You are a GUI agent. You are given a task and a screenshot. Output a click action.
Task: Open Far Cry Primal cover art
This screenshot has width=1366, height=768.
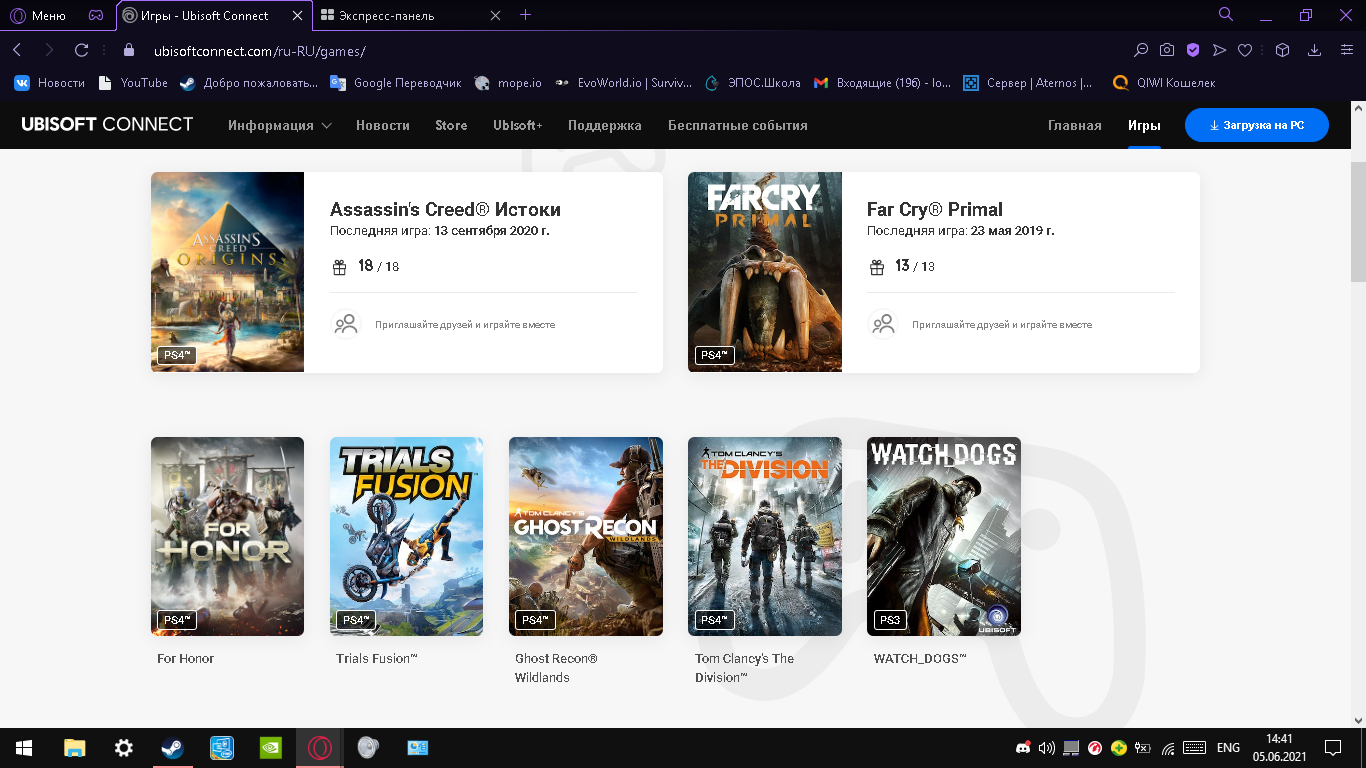pos(765,272)
